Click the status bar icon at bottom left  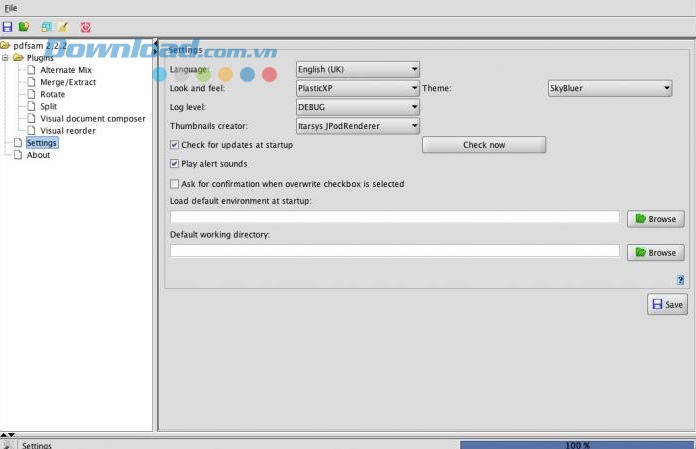tap(7, 444)
